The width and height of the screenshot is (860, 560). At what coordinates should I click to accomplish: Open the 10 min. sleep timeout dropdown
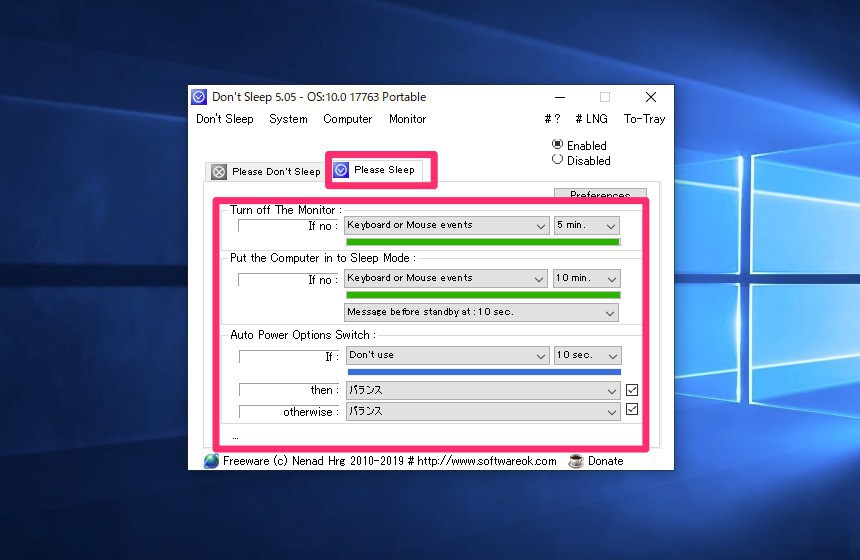587,279
